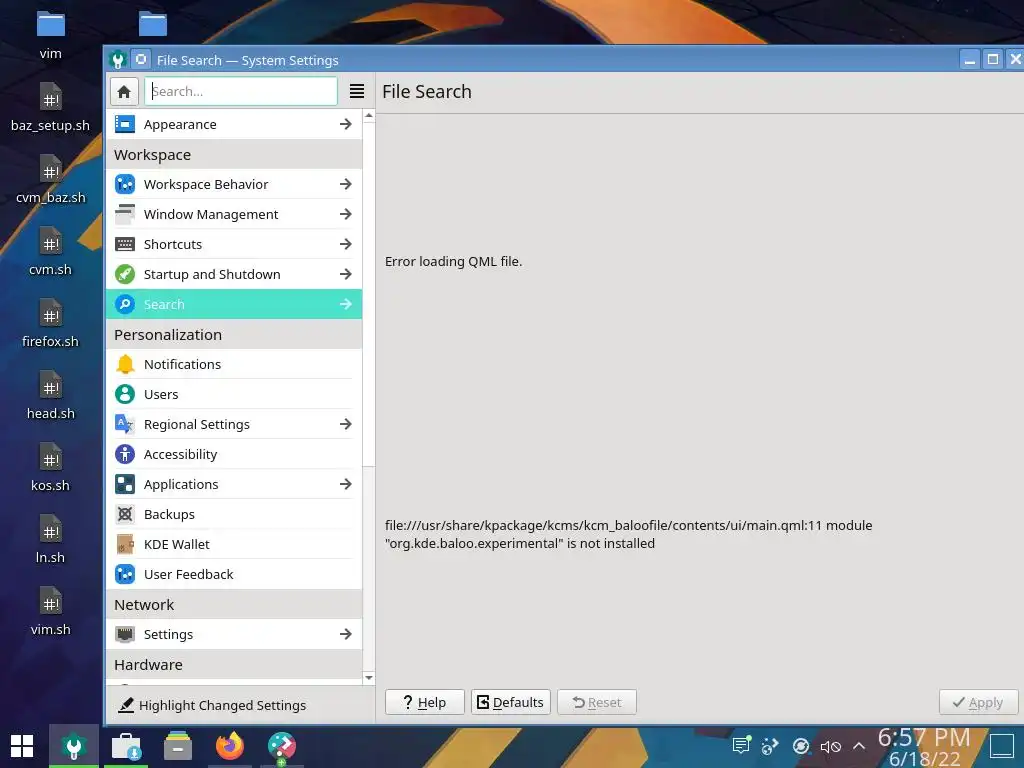Click the show desktop button on the taskbar

(x=1002, y=746)
